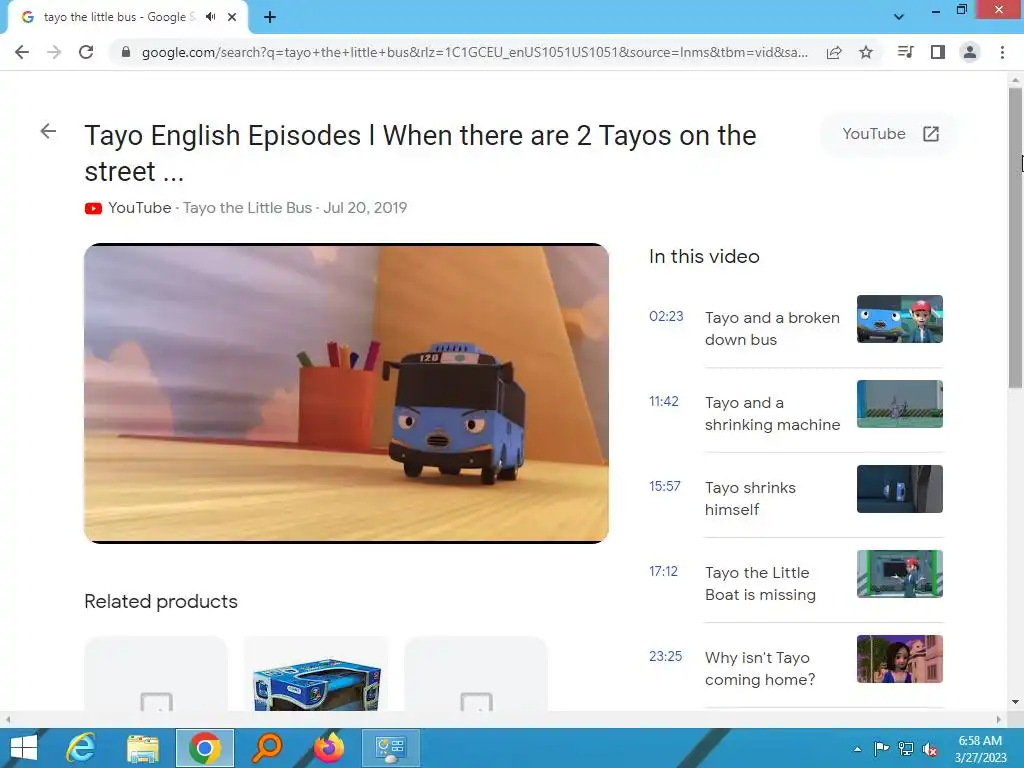
Task: Open the clock showing 6:58 AM
Action: [980, 749]
